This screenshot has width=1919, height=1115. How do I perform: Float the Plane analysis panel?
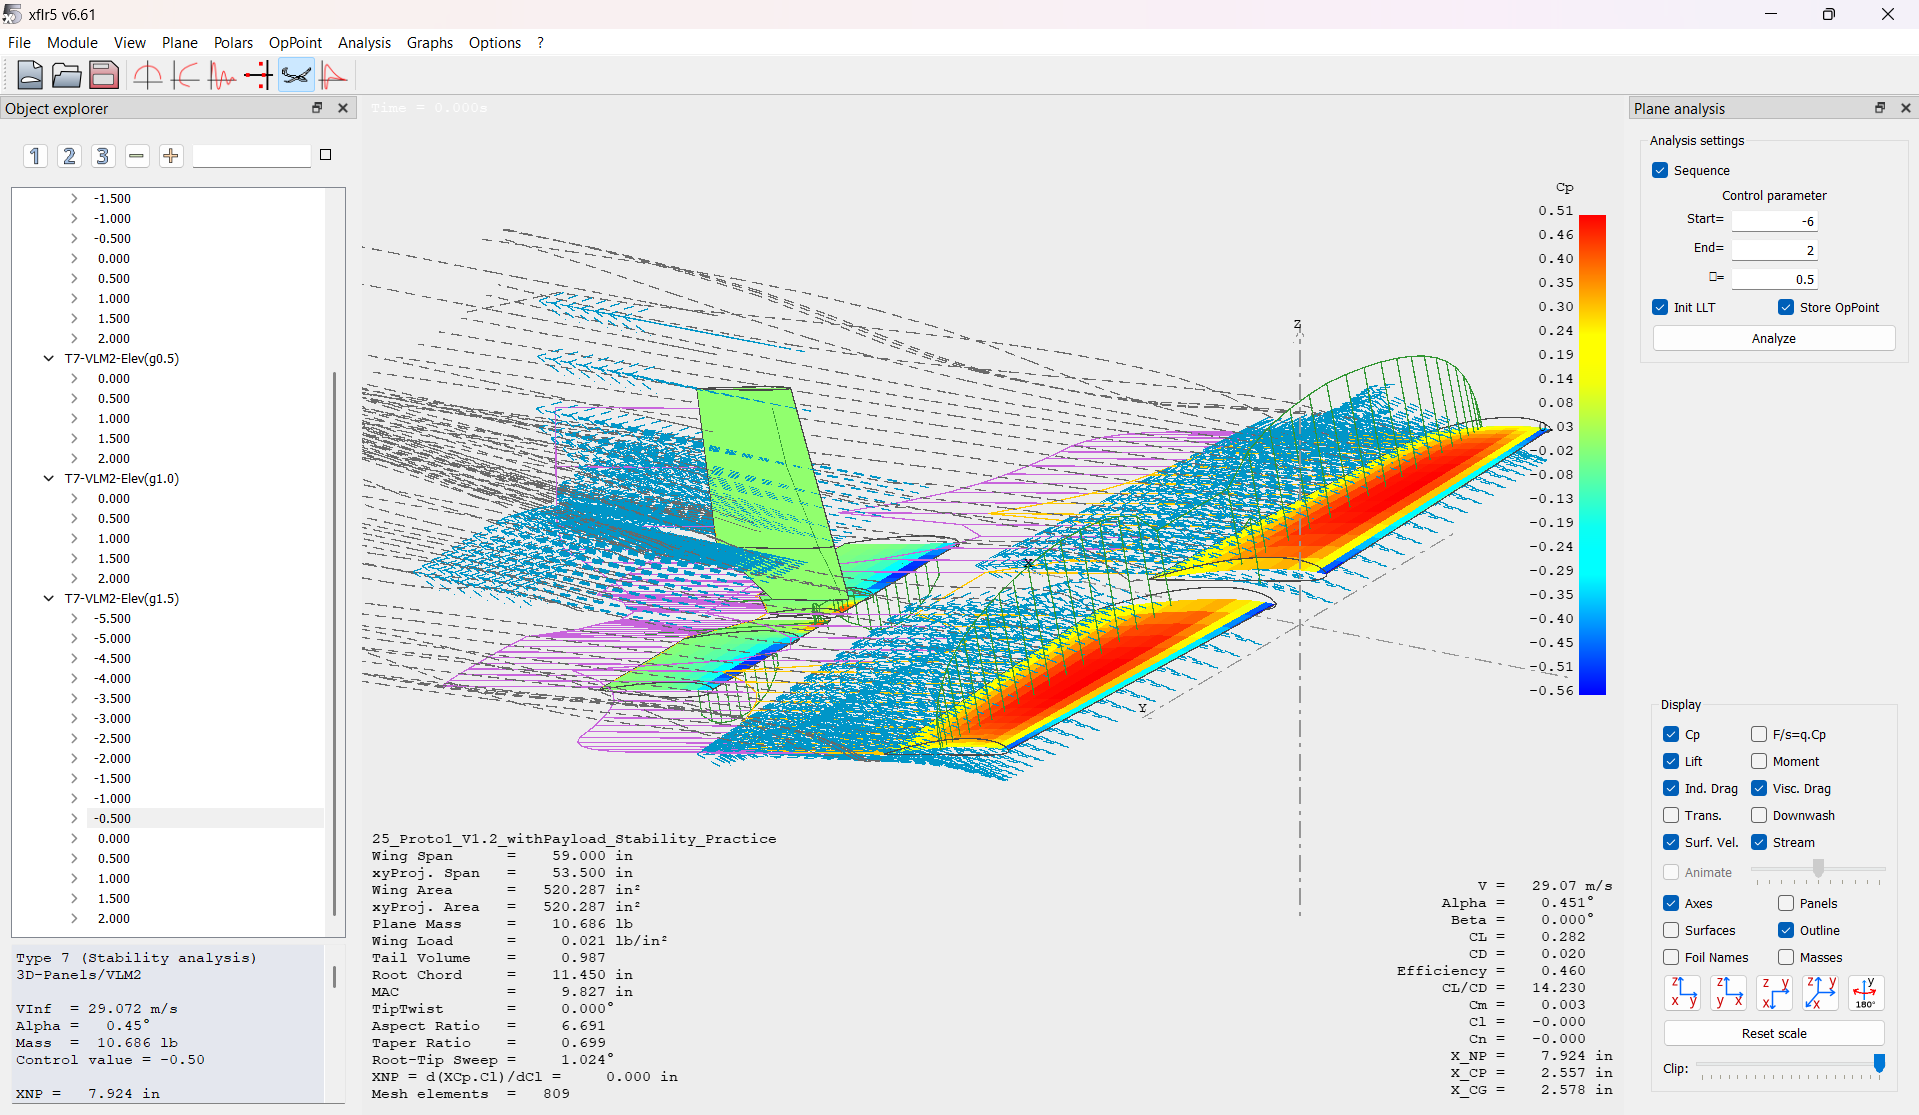pos(1880,108)
